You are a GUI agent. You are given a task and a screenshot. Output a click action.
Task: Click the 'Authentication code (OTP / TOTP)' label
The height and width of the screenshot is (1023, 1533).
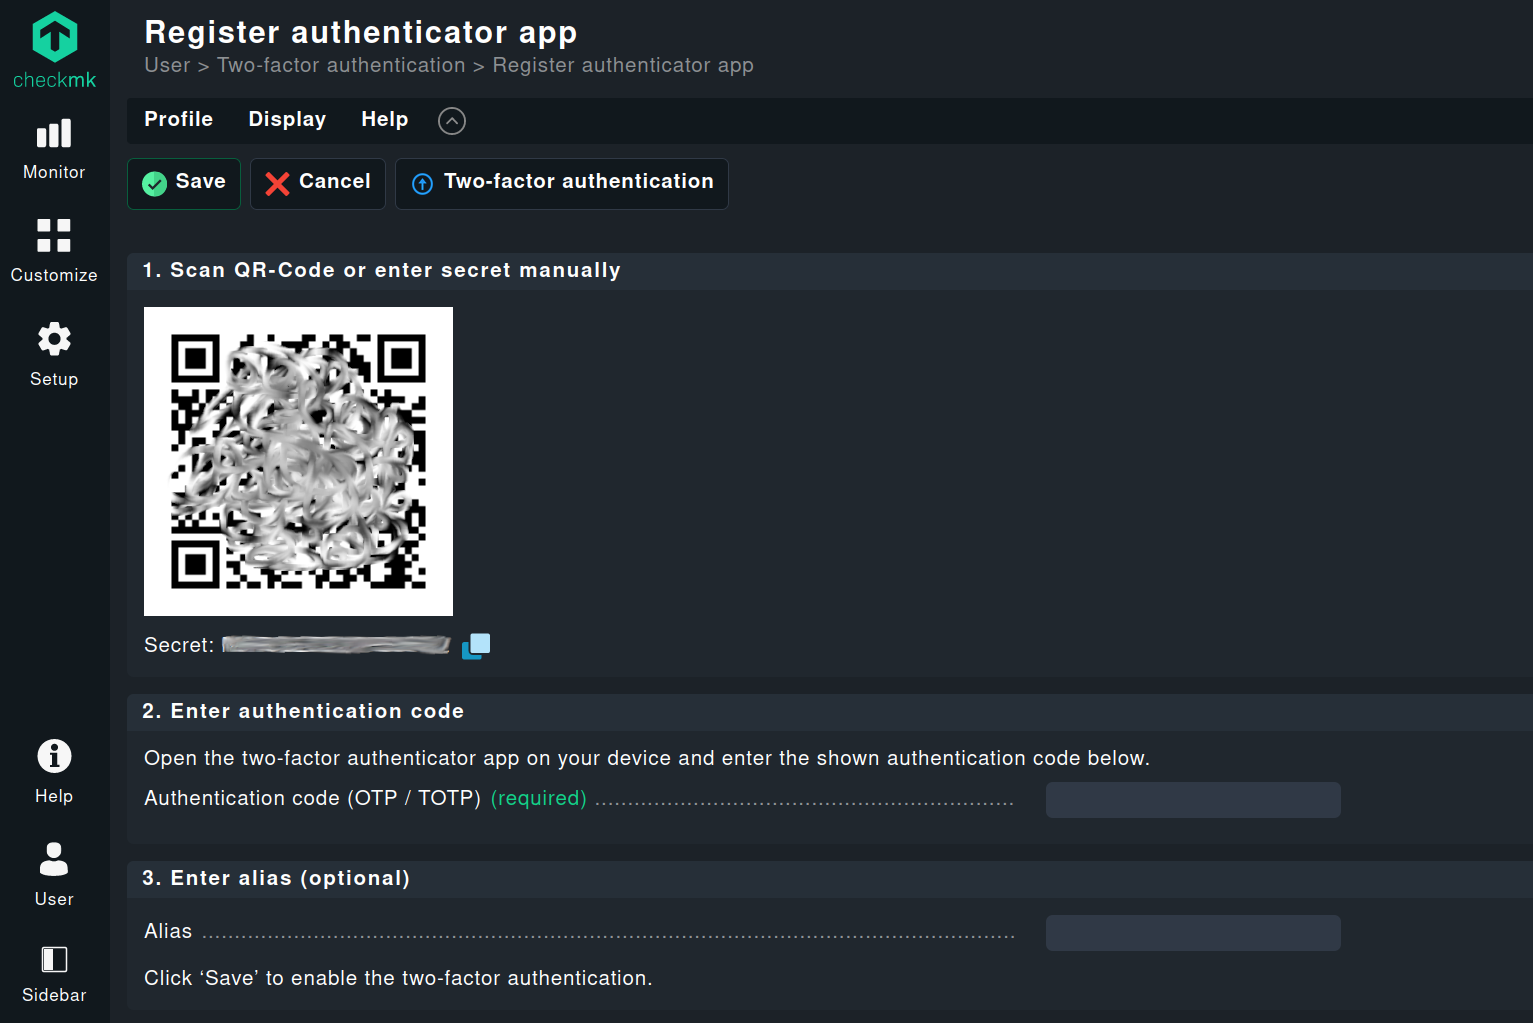[x=313, y=799]
